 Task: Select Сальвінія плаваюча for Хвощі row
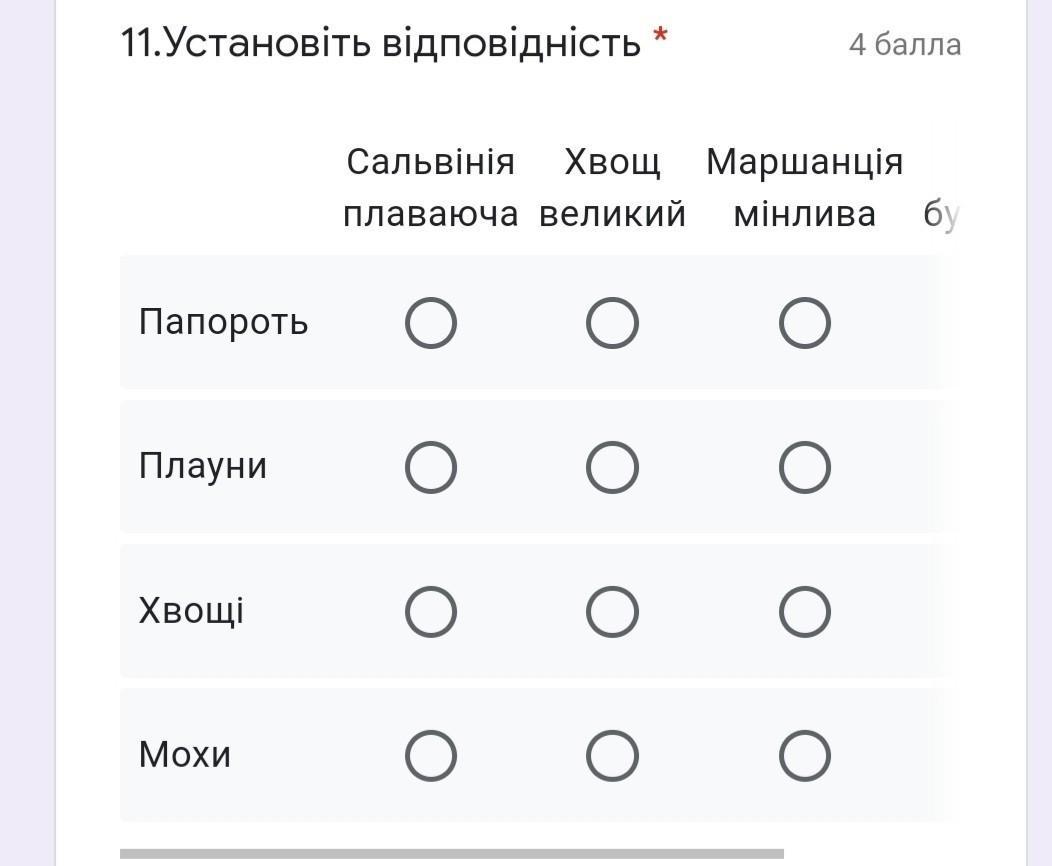click(x=431, y=611)
